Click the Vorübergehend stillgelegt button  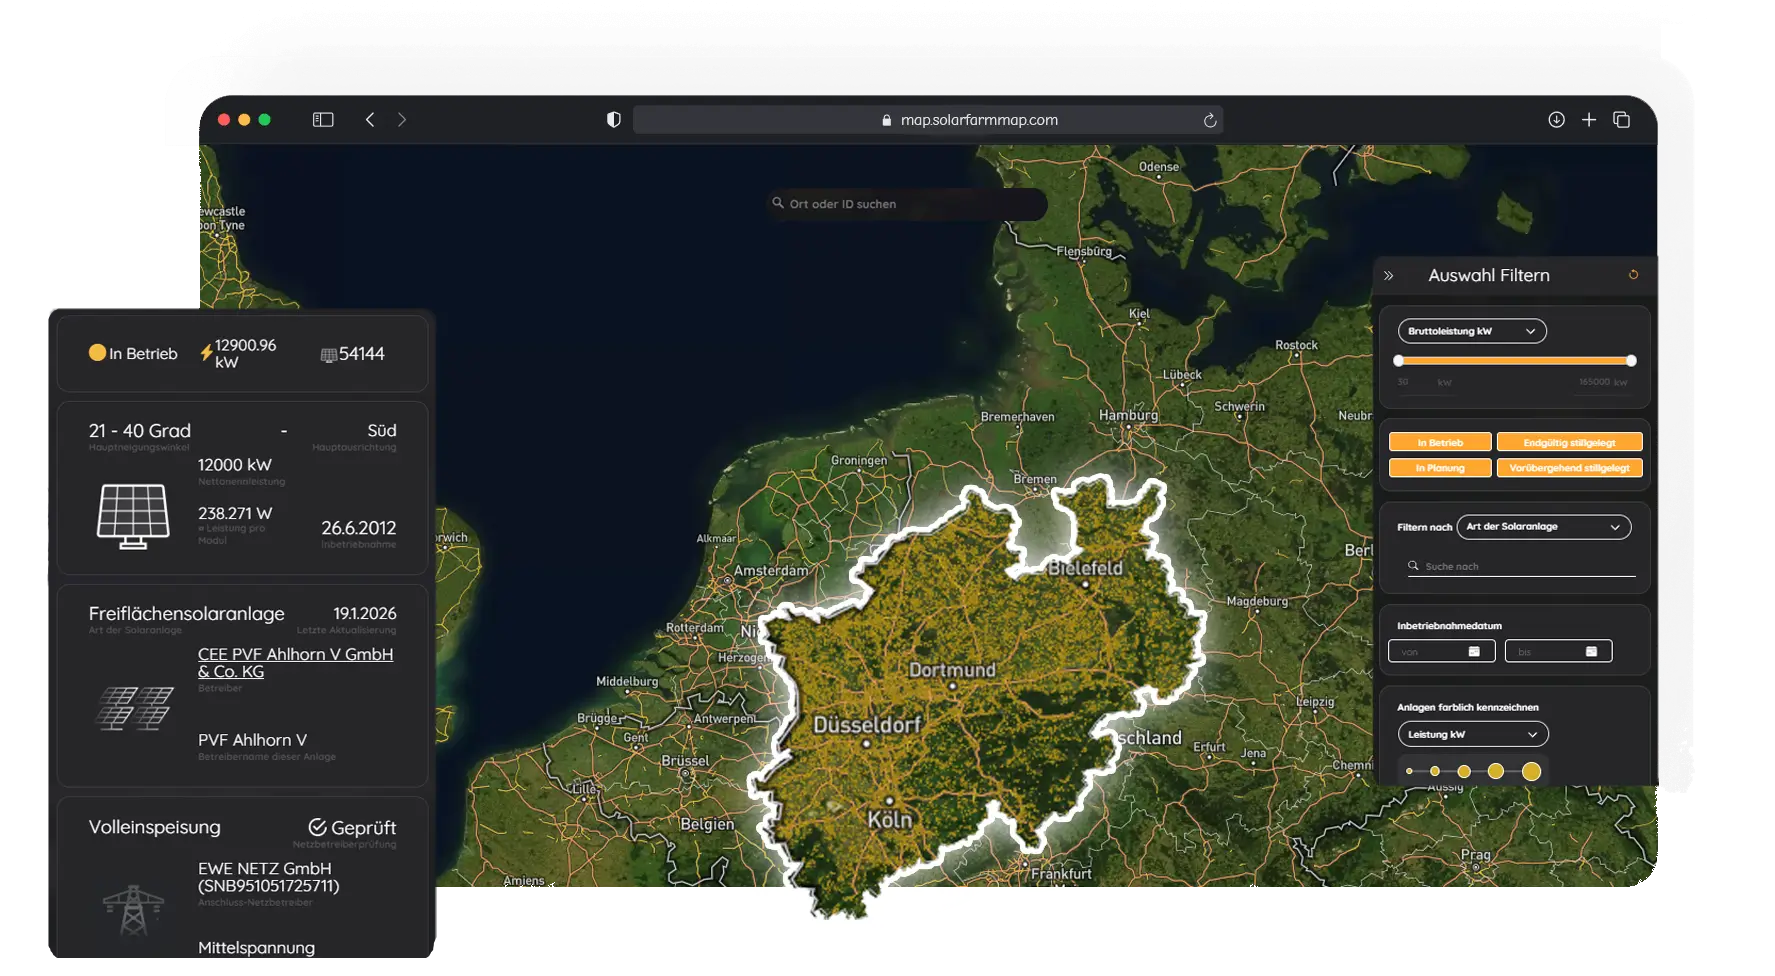pyautogui.click(x=1569, y=467)
